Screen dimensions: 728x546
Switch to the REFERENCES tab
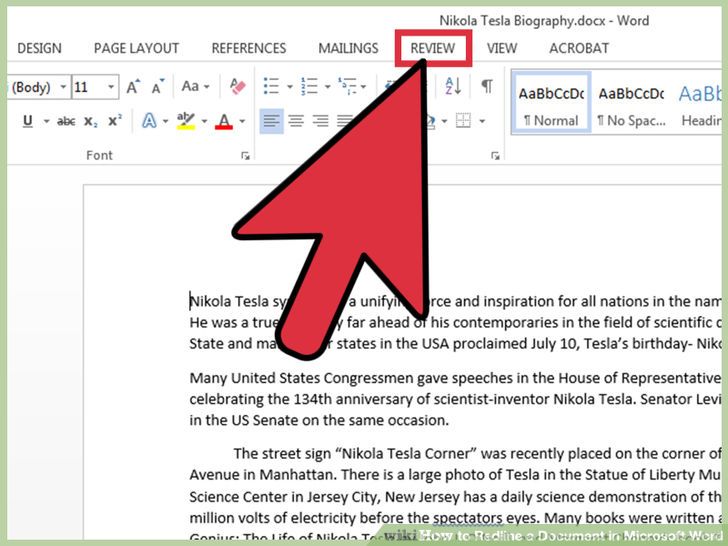click(248, 48)
